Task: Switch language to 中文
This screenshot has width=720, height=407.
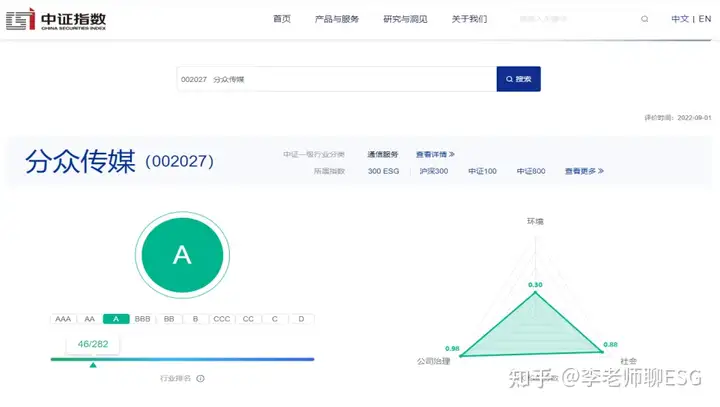Action: tap(680, 19)
